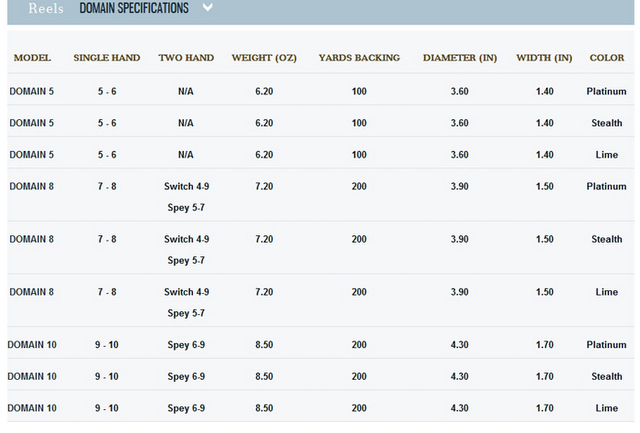Screen dimensions: 640x433
Task: Sort by the Color column header
Action: [607, 58]
